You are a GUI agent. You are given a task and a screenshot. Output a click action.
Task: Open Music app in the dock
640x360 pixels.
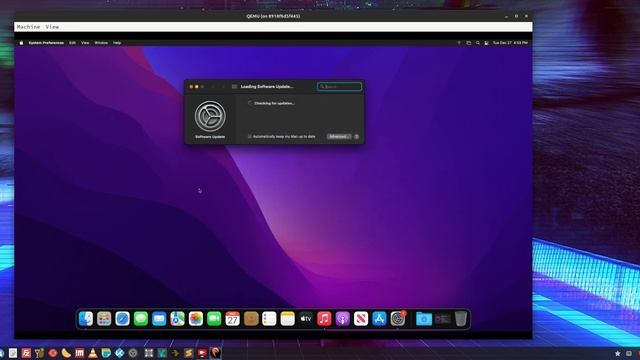click(x=324, y=319)
